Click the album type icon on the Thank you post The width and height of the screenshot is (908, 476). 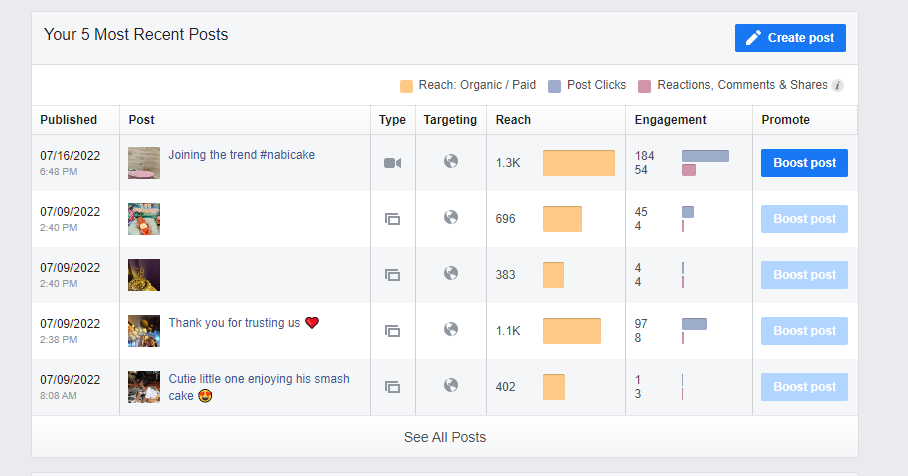[393, 331]
